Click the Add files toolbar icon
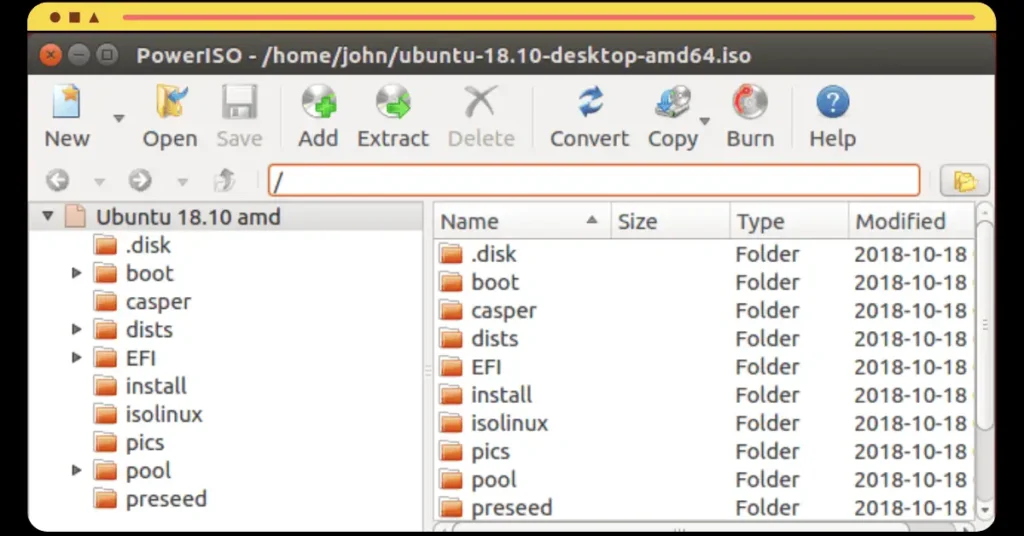1024x536 pixels. (318, 102)
